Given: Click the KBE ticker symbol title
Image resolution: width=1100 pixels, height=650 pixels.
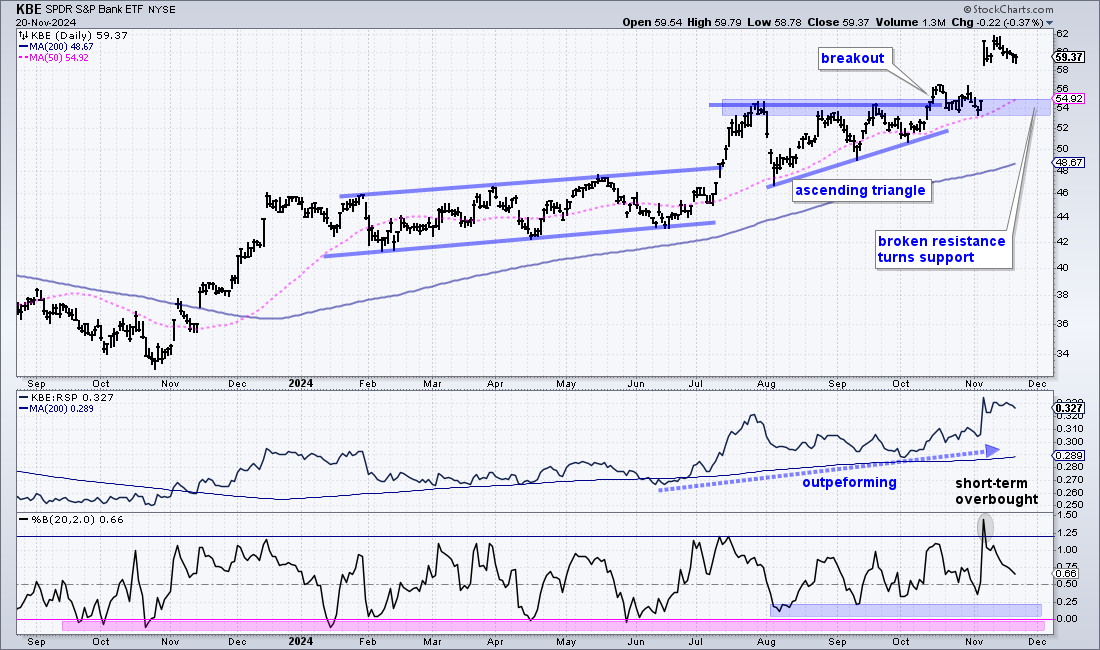Looking at the screenshot, I should (x=28, y=10).
